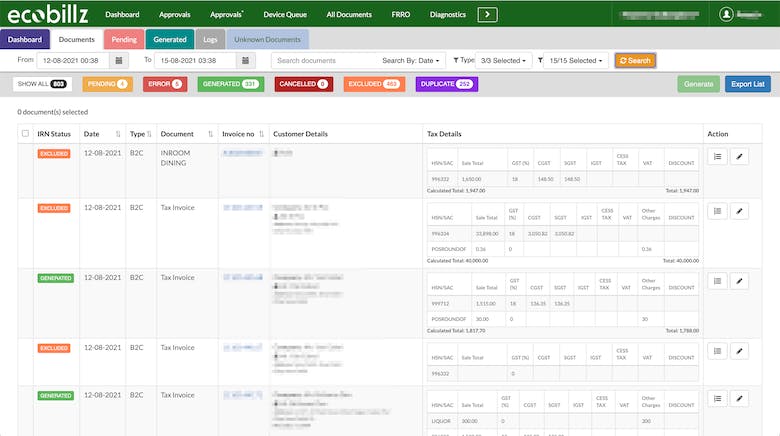780x436 pixels.
Task: Sort table by Document column
Action: tap(210, 134)
